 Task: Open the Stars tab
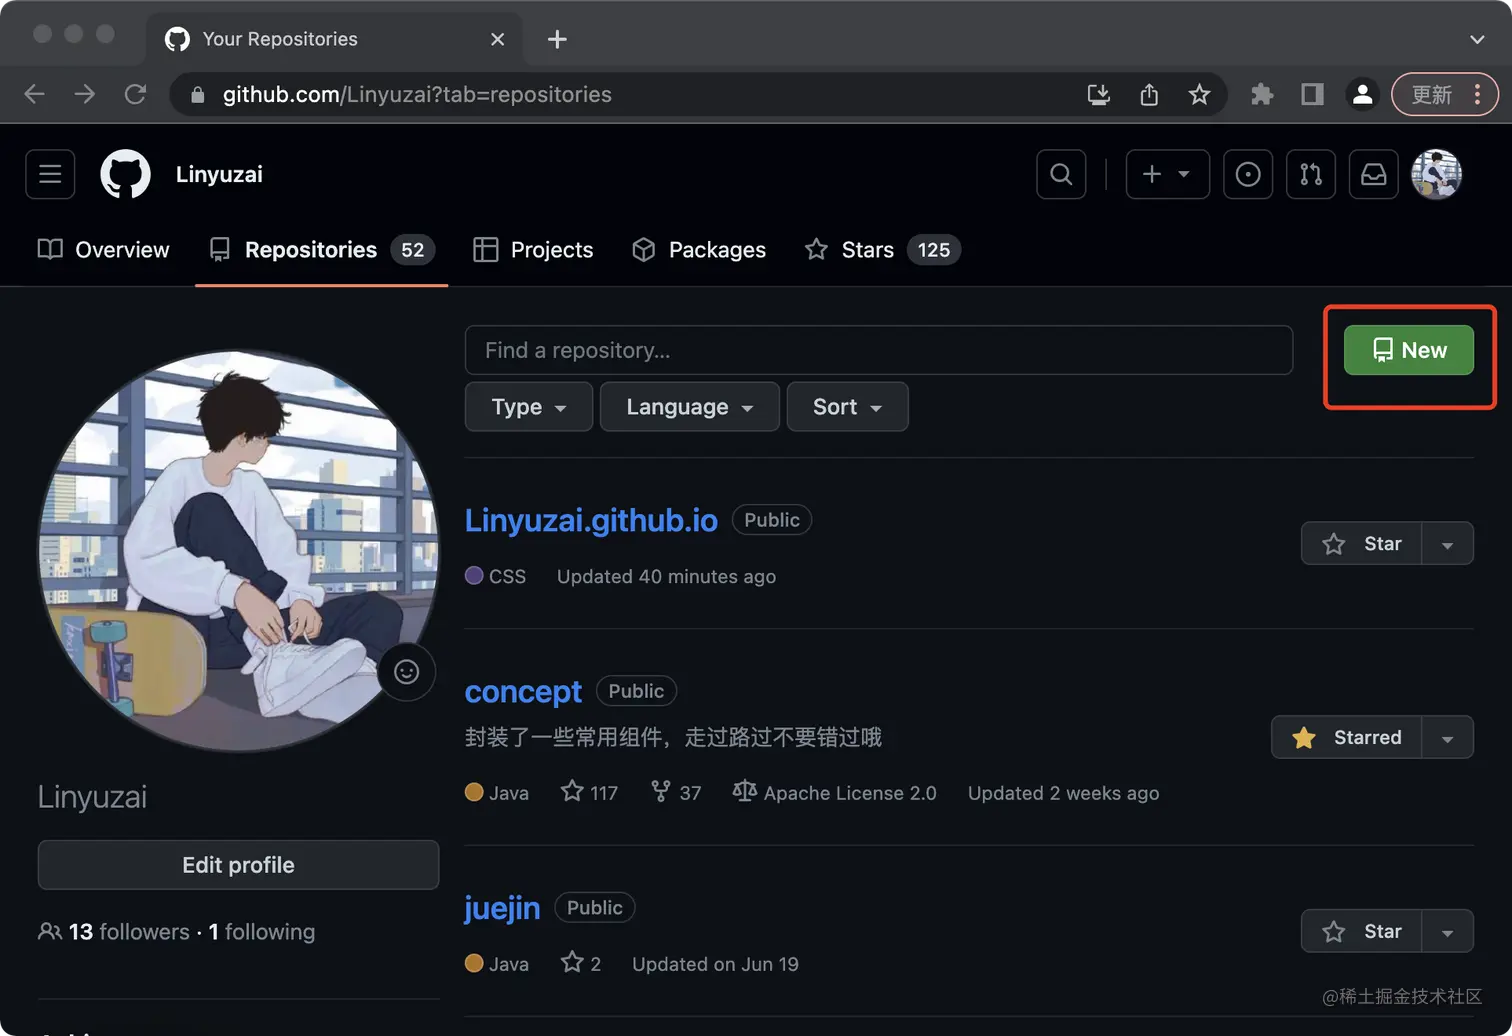[882, 250]
